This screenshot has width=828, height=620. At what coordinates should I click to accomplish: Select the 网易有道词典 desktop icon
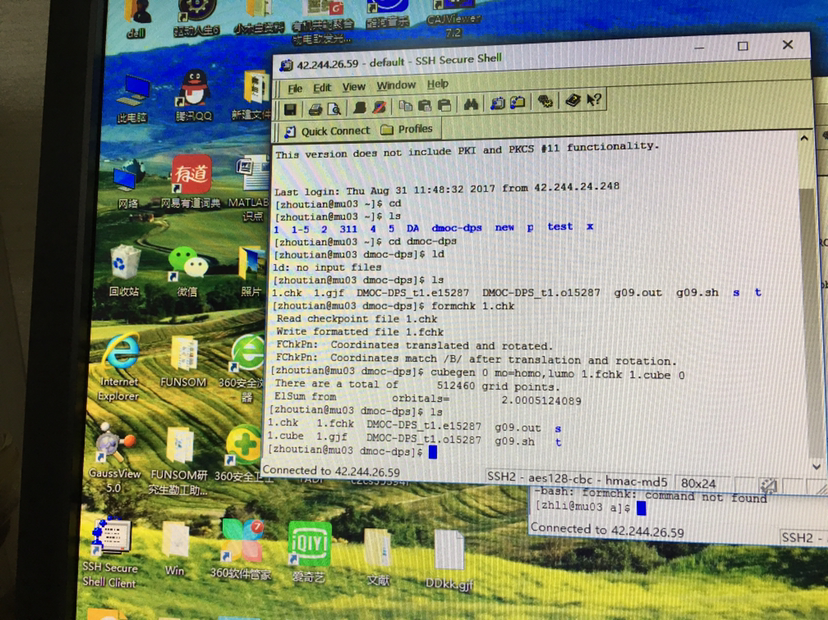[190, 181]
